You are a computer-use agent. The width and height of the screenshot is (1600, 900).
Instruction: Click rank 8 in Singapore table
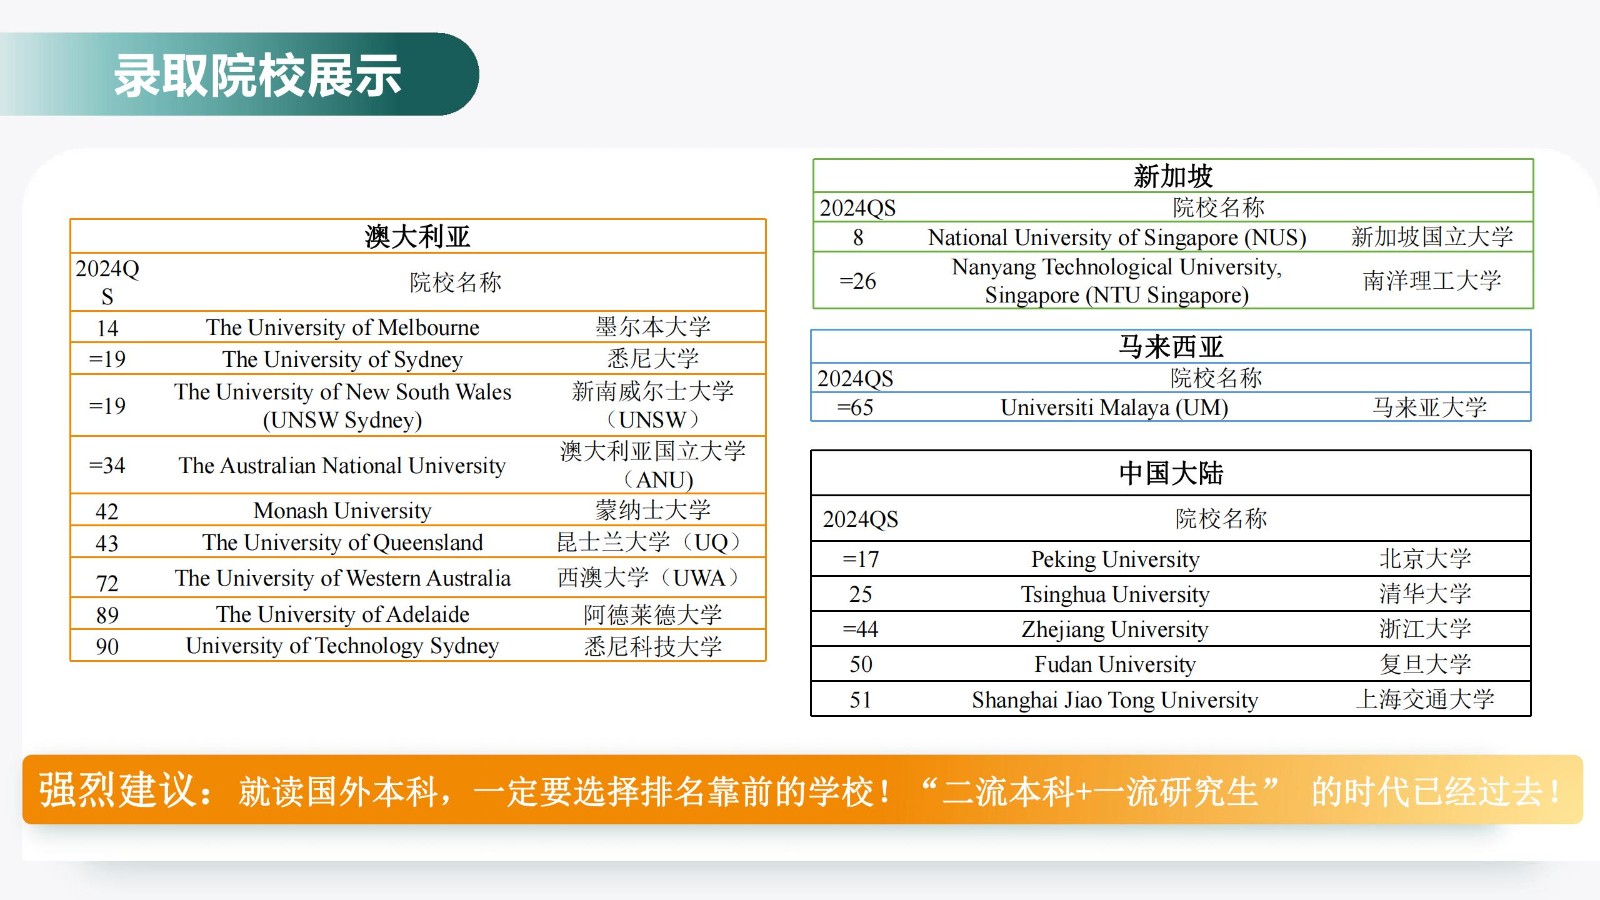coord(858,237)
